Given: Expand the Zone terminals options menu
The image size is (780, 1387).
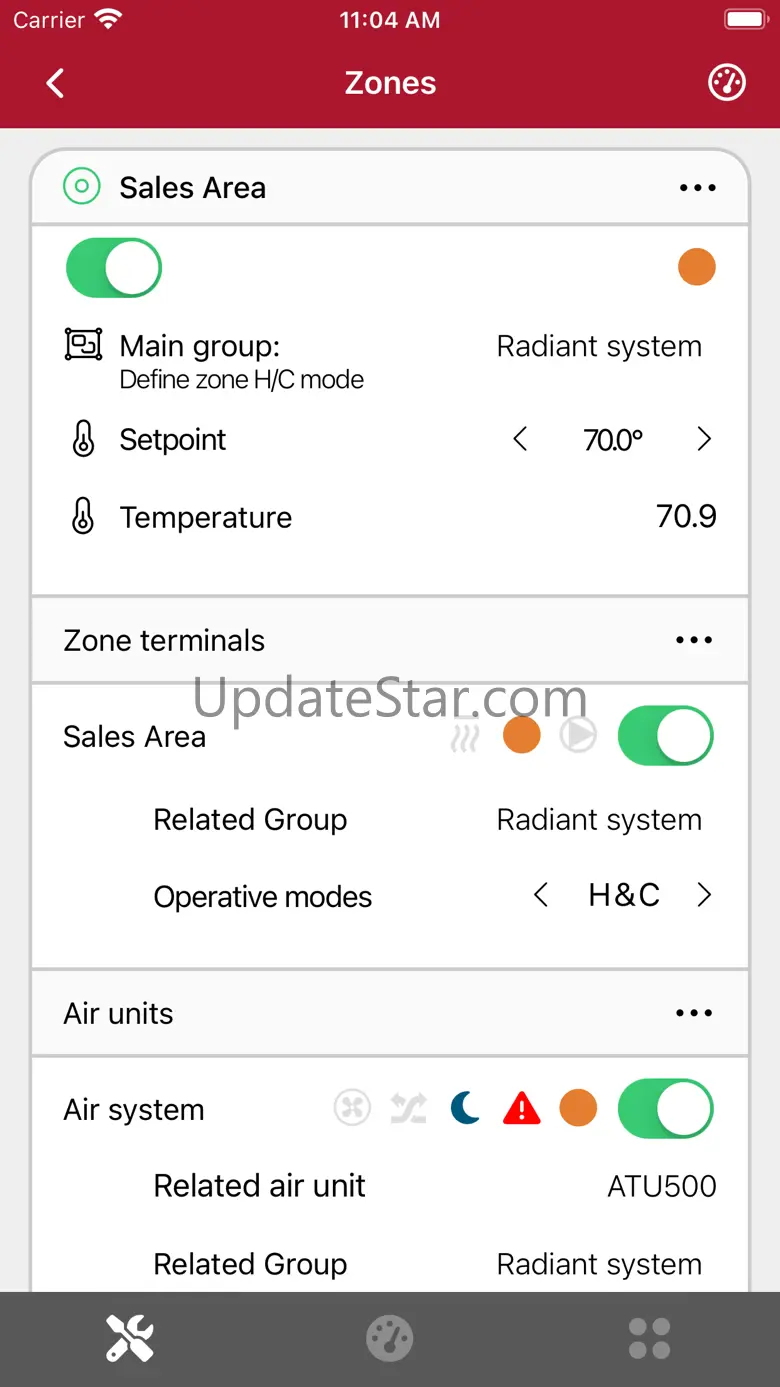Looking at the screenshot, I should tap(694, 640).
